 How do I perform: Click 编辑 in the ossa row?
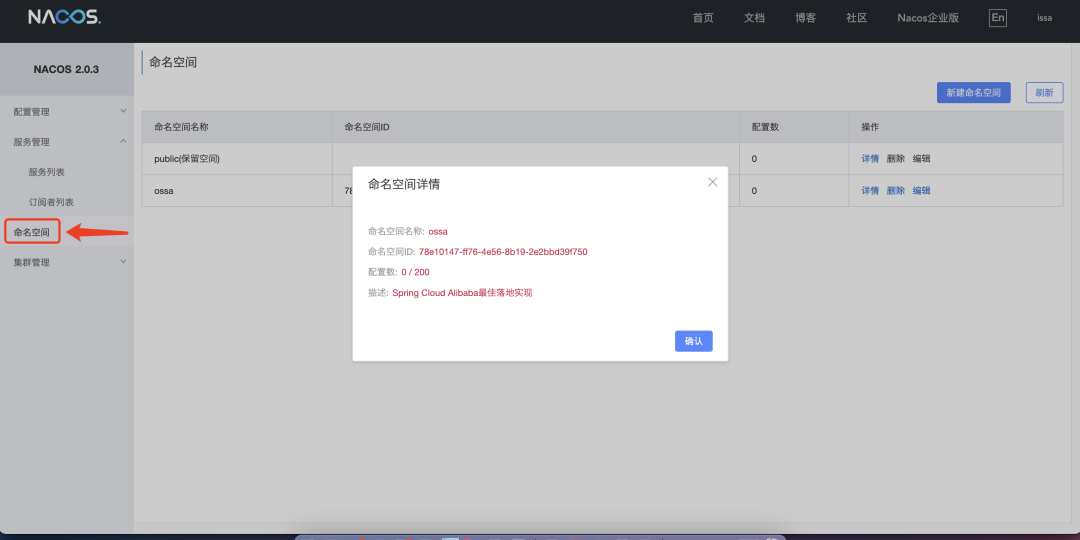pos(922,191)
